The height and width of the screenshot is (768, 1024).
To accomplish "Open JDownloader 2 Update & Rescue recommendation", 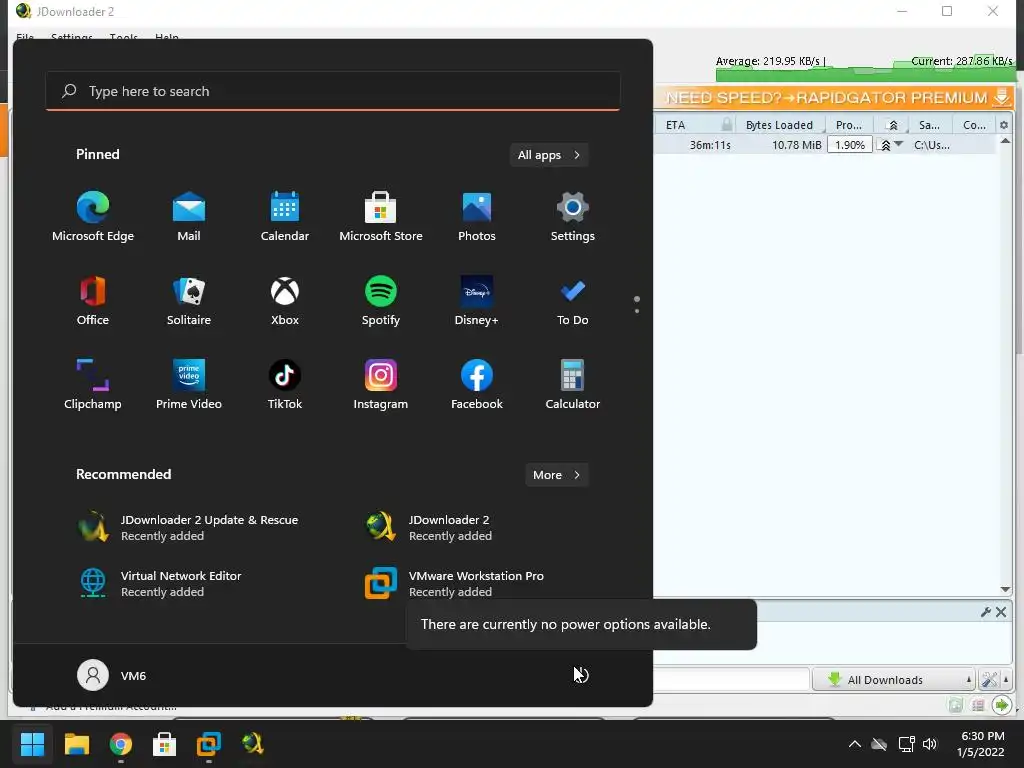I will point(189,527).
